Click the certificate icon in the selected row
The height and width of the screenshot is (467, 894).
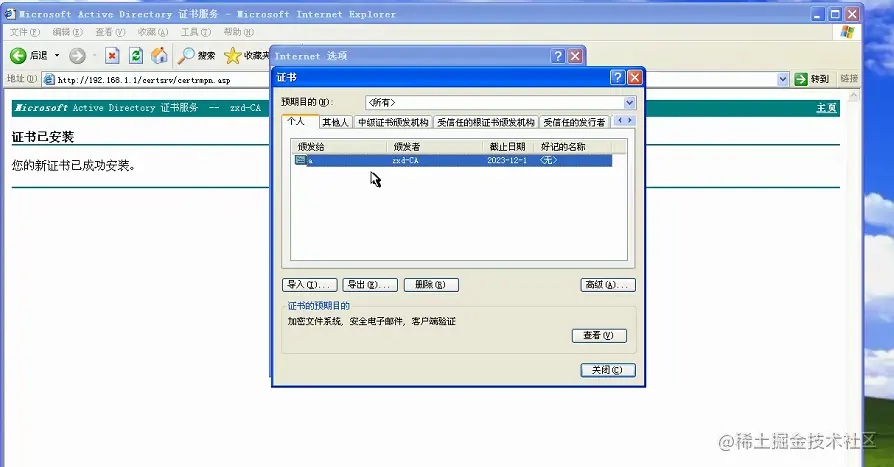(300, 160)
